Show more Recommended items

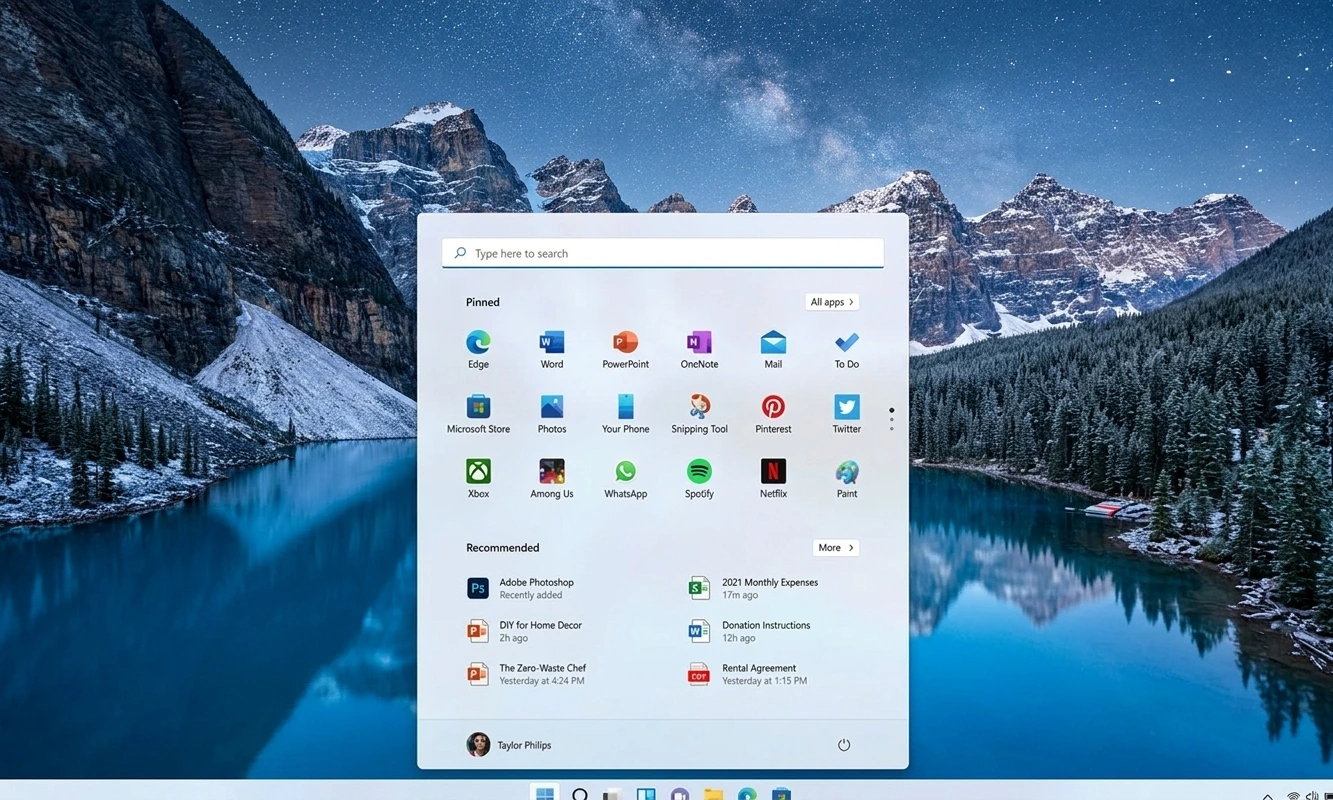835,547
